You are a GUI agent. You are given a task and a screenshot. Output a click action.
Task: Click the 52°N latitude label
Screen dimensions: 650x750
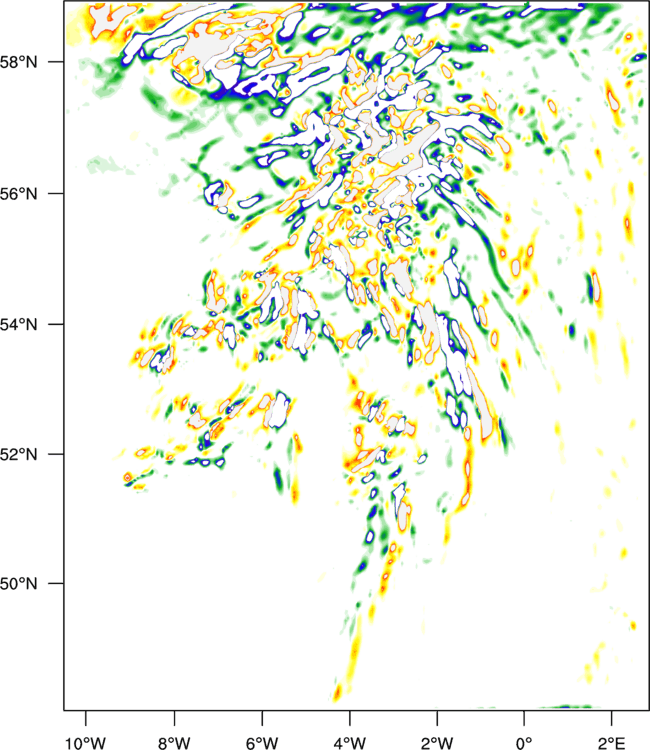(x=19, y=454)
